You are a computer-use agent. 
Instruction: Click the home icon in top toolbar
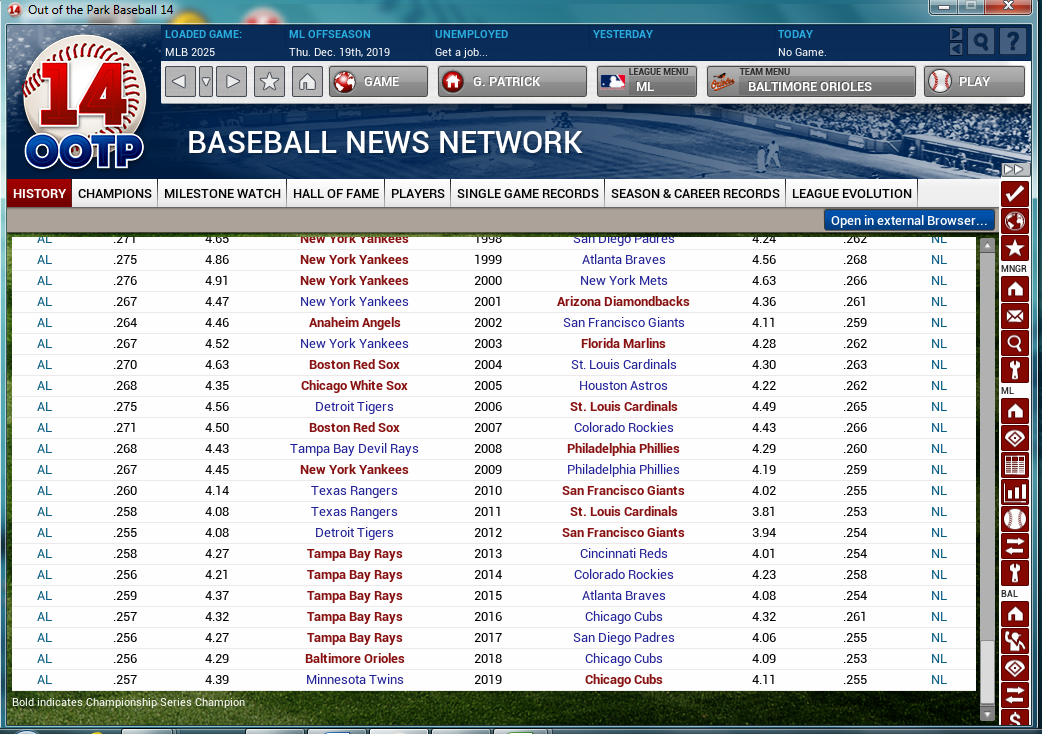(308, 82)
